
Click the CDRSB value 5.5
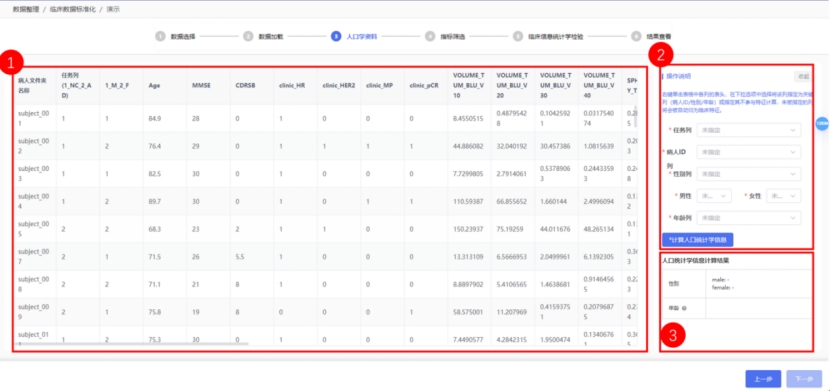point(239,257)
